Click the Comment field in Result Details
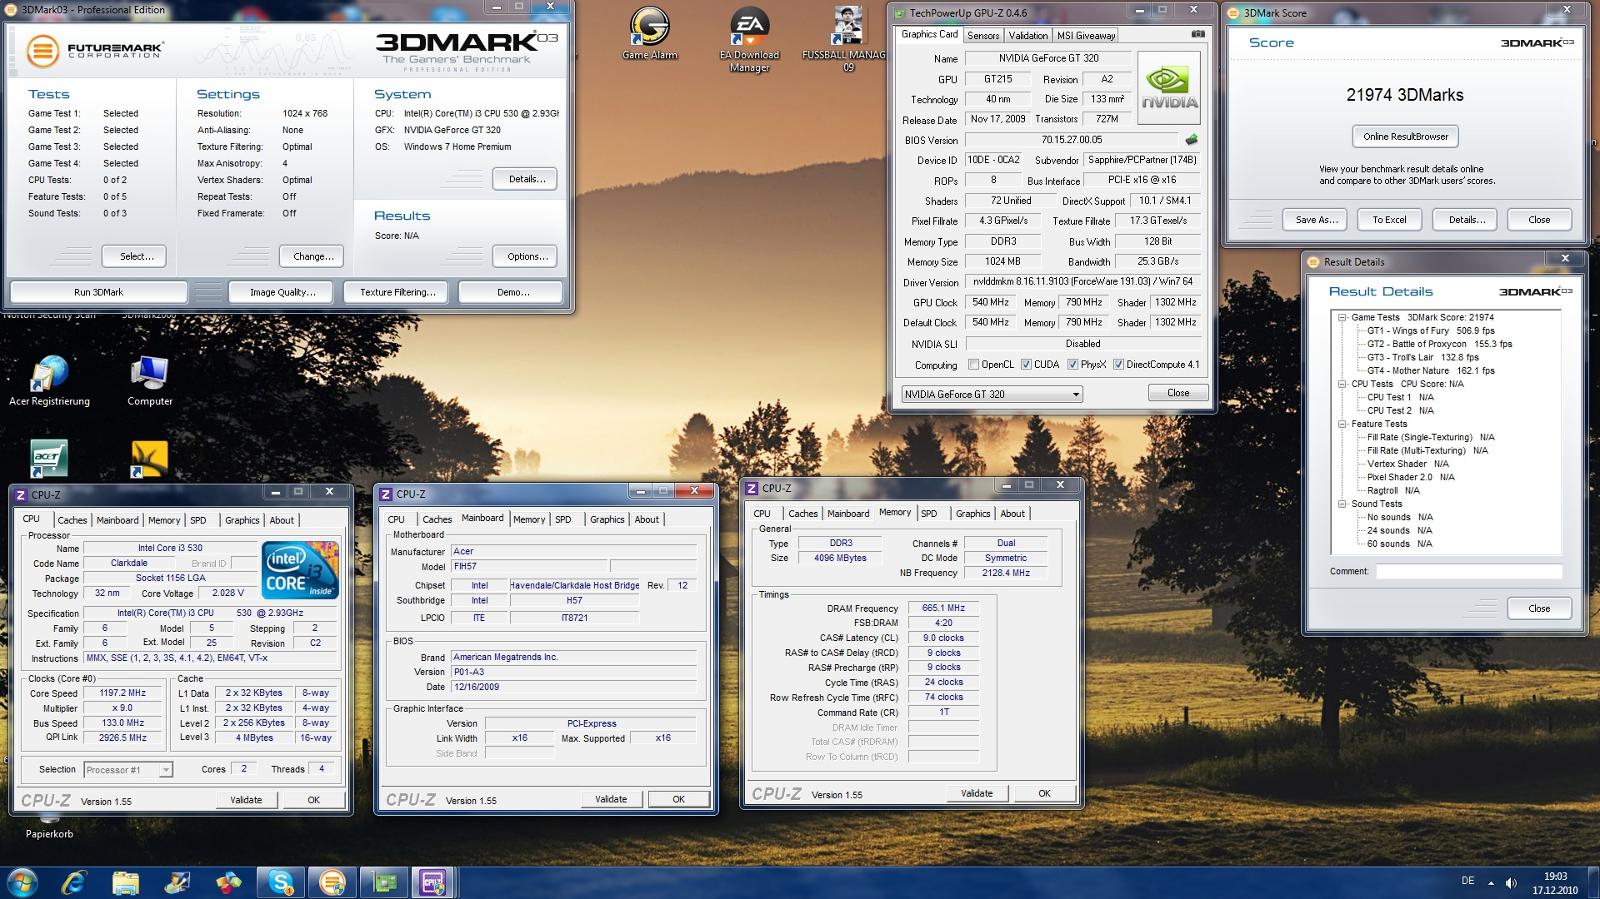This screenshot has width=1600, height=899. [1468, 571]
